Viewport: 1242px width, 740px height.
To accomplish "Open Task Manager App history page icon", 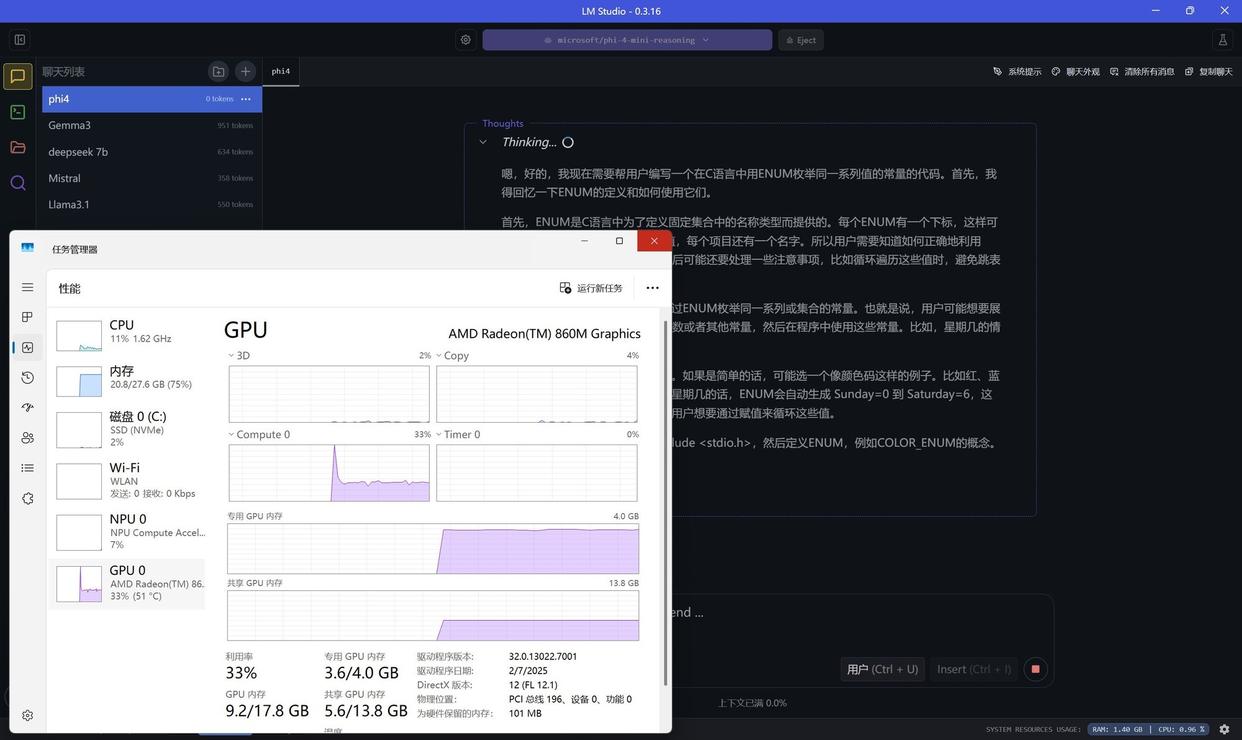I will tap(27, 377).
